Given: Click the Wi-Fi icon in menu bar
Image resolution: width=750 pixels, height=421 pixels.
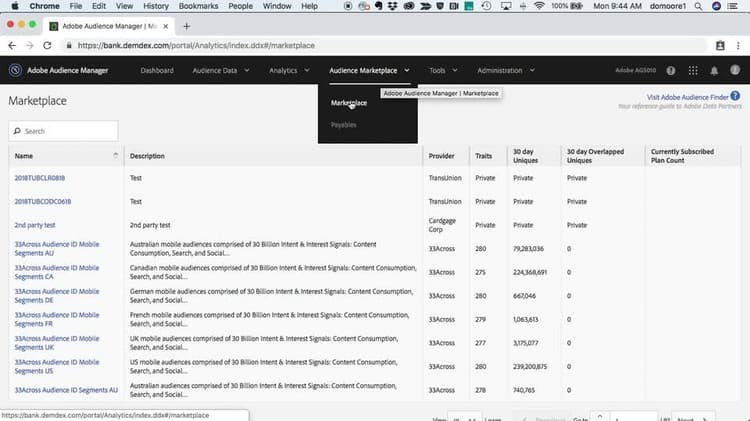Looking at the screenshot, I should (540, 6).
